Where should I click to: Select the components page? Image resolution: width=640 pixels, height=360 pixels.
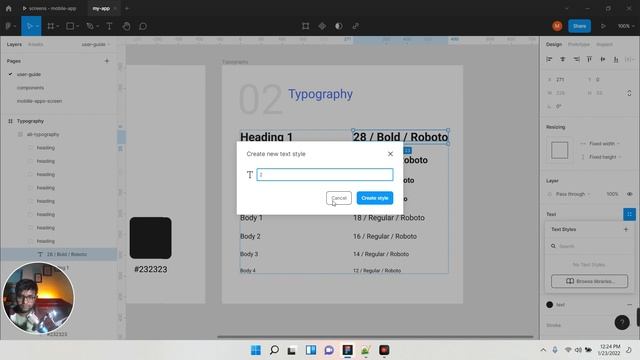[30, 88]
